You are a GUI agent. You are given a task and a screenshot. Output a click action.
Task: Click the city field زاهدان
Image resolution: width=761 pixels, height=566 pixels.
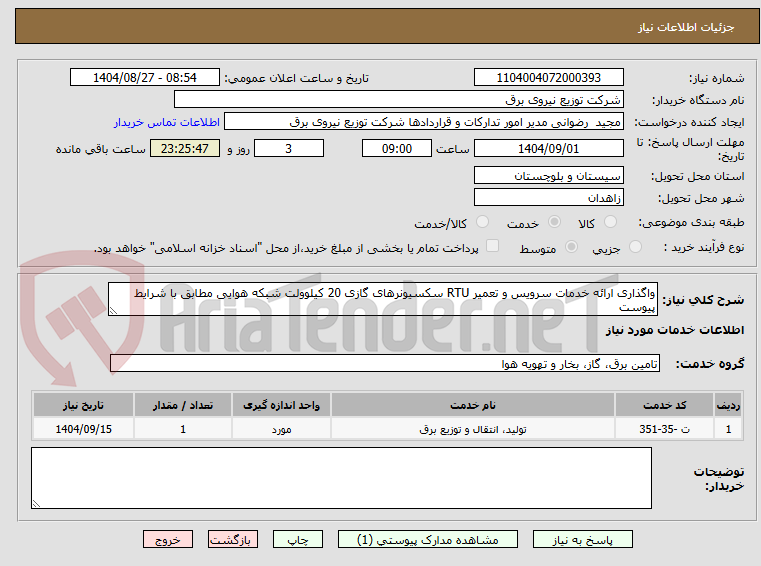point(548,198)
